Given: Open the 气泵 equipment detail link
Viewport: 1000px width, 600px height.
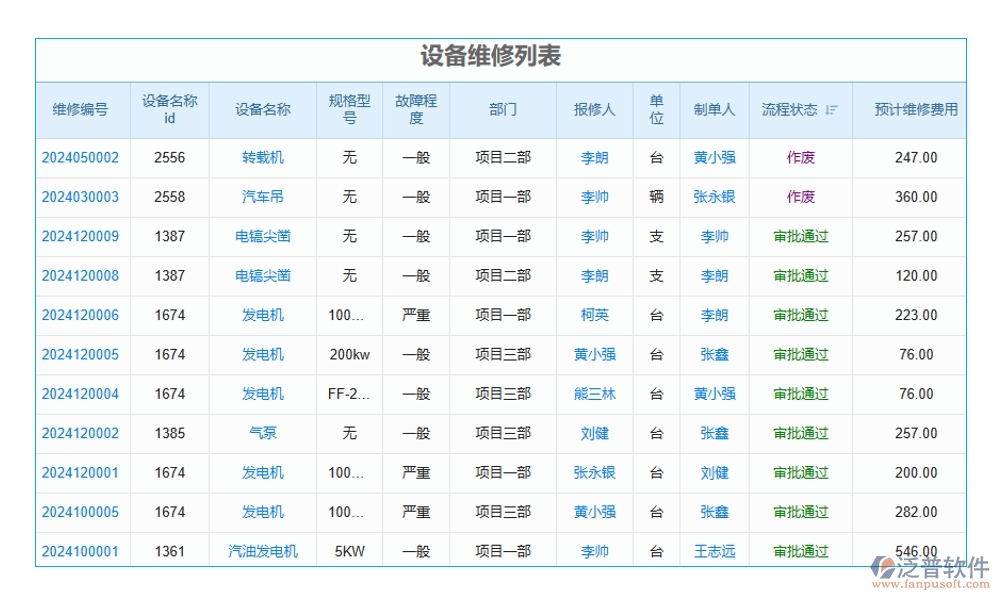Looking at the screenshot, I should [262, 433].
